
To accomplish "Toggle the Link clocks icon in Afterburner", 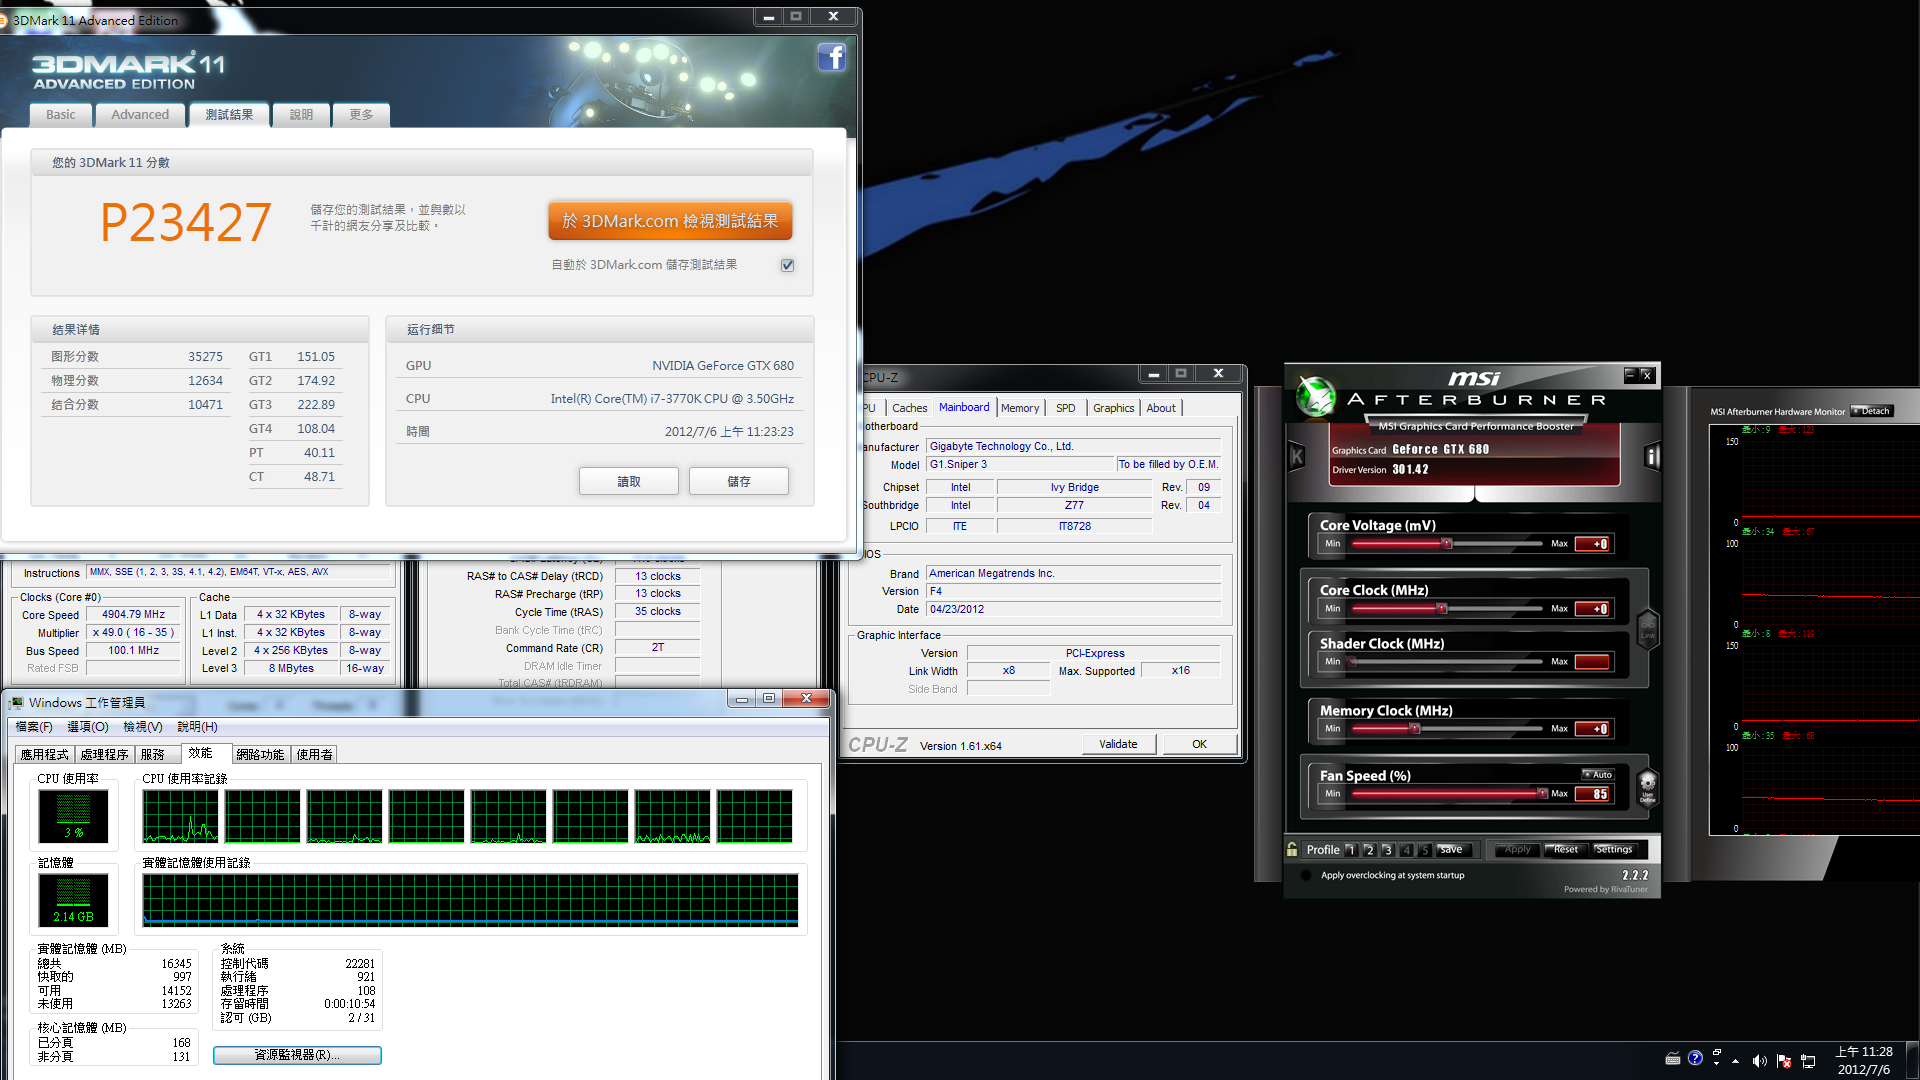I will [x=1647, y=630].
